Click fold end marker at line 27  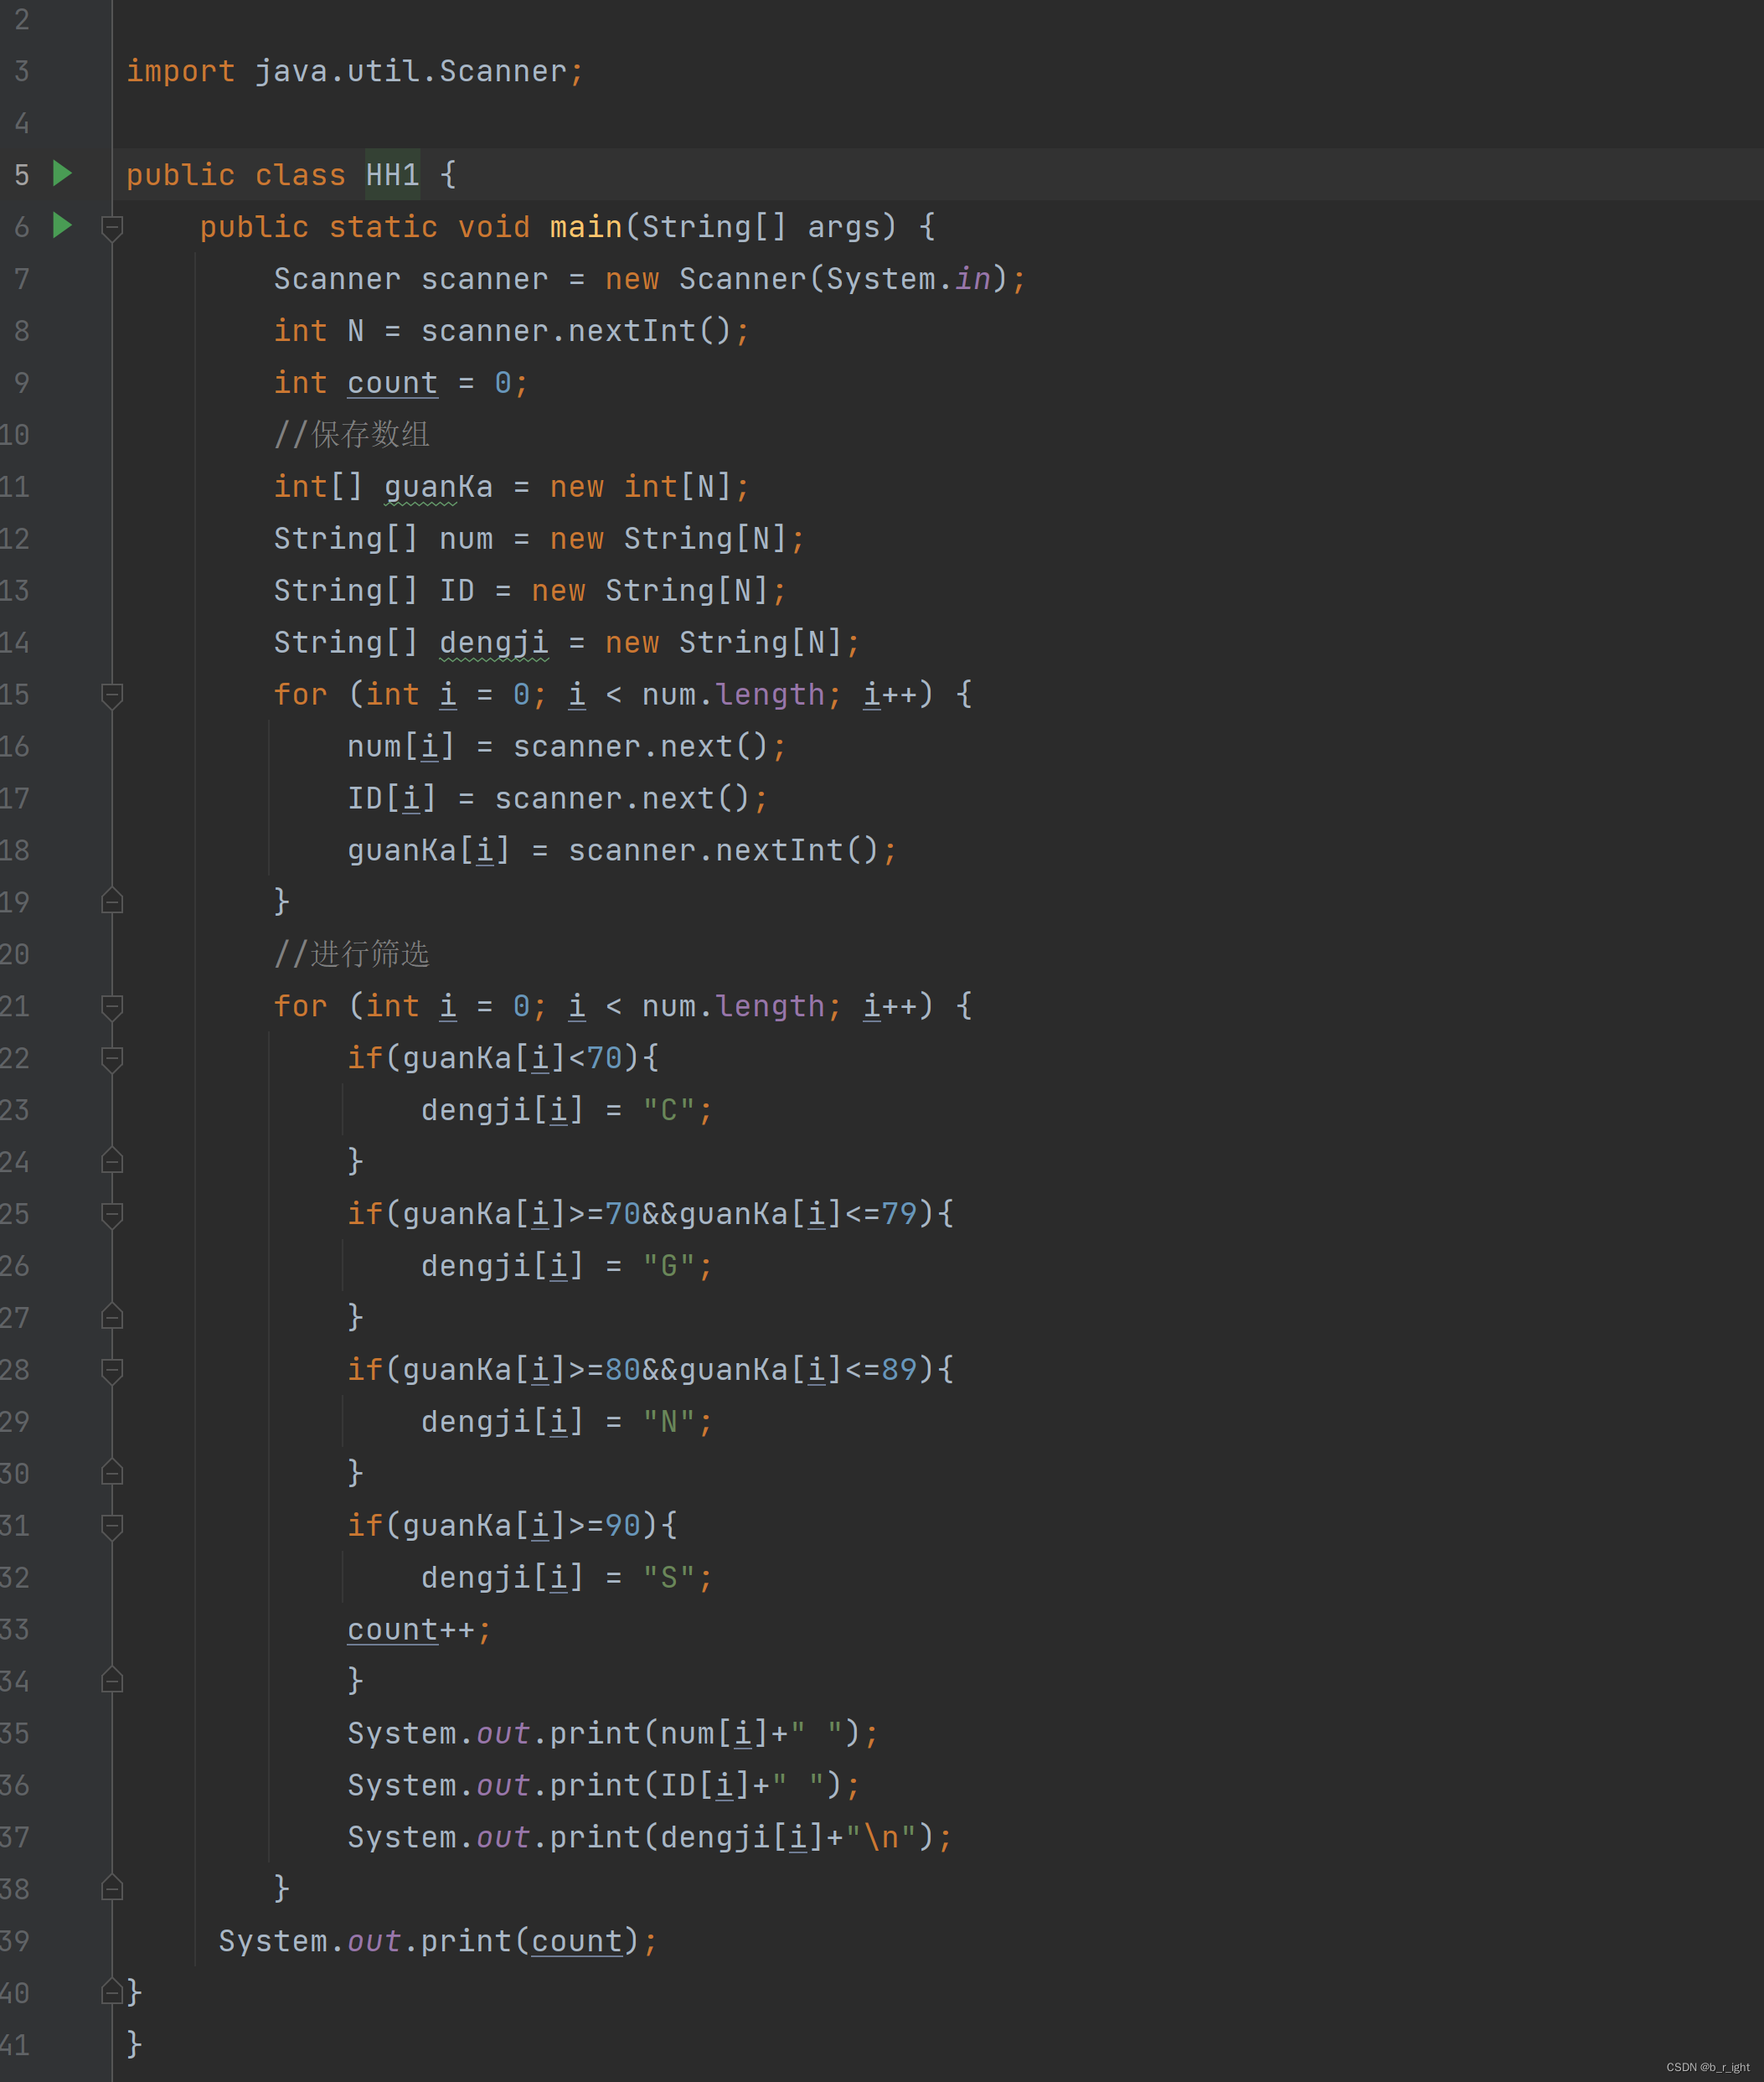[x=112, y=1316]
